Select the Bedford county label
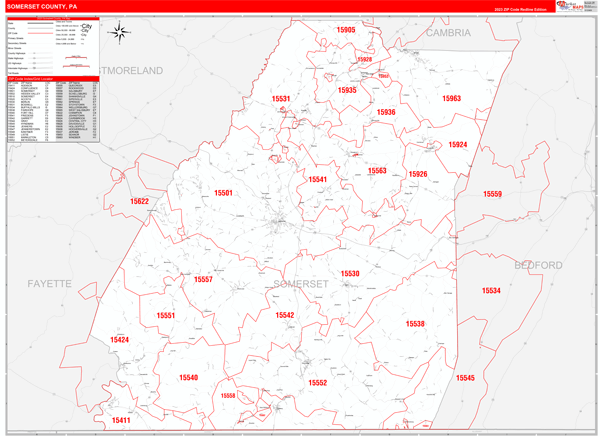The image size is (600, 436). tap(539, 265)
